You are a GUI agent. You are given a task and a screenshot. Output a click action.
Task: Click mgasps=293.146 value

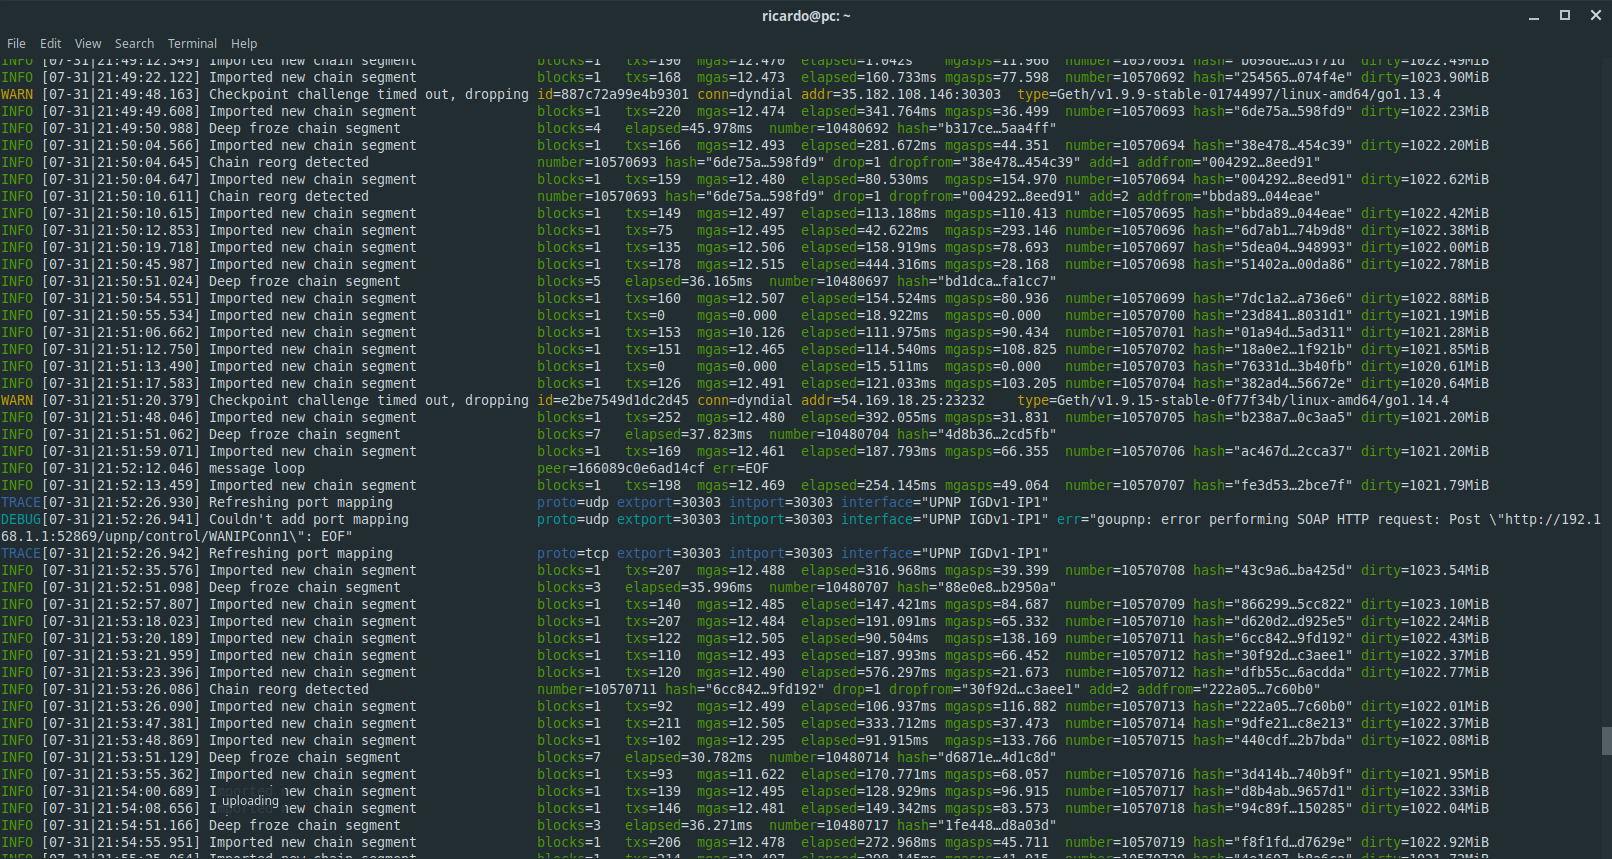click(1001, 230)
